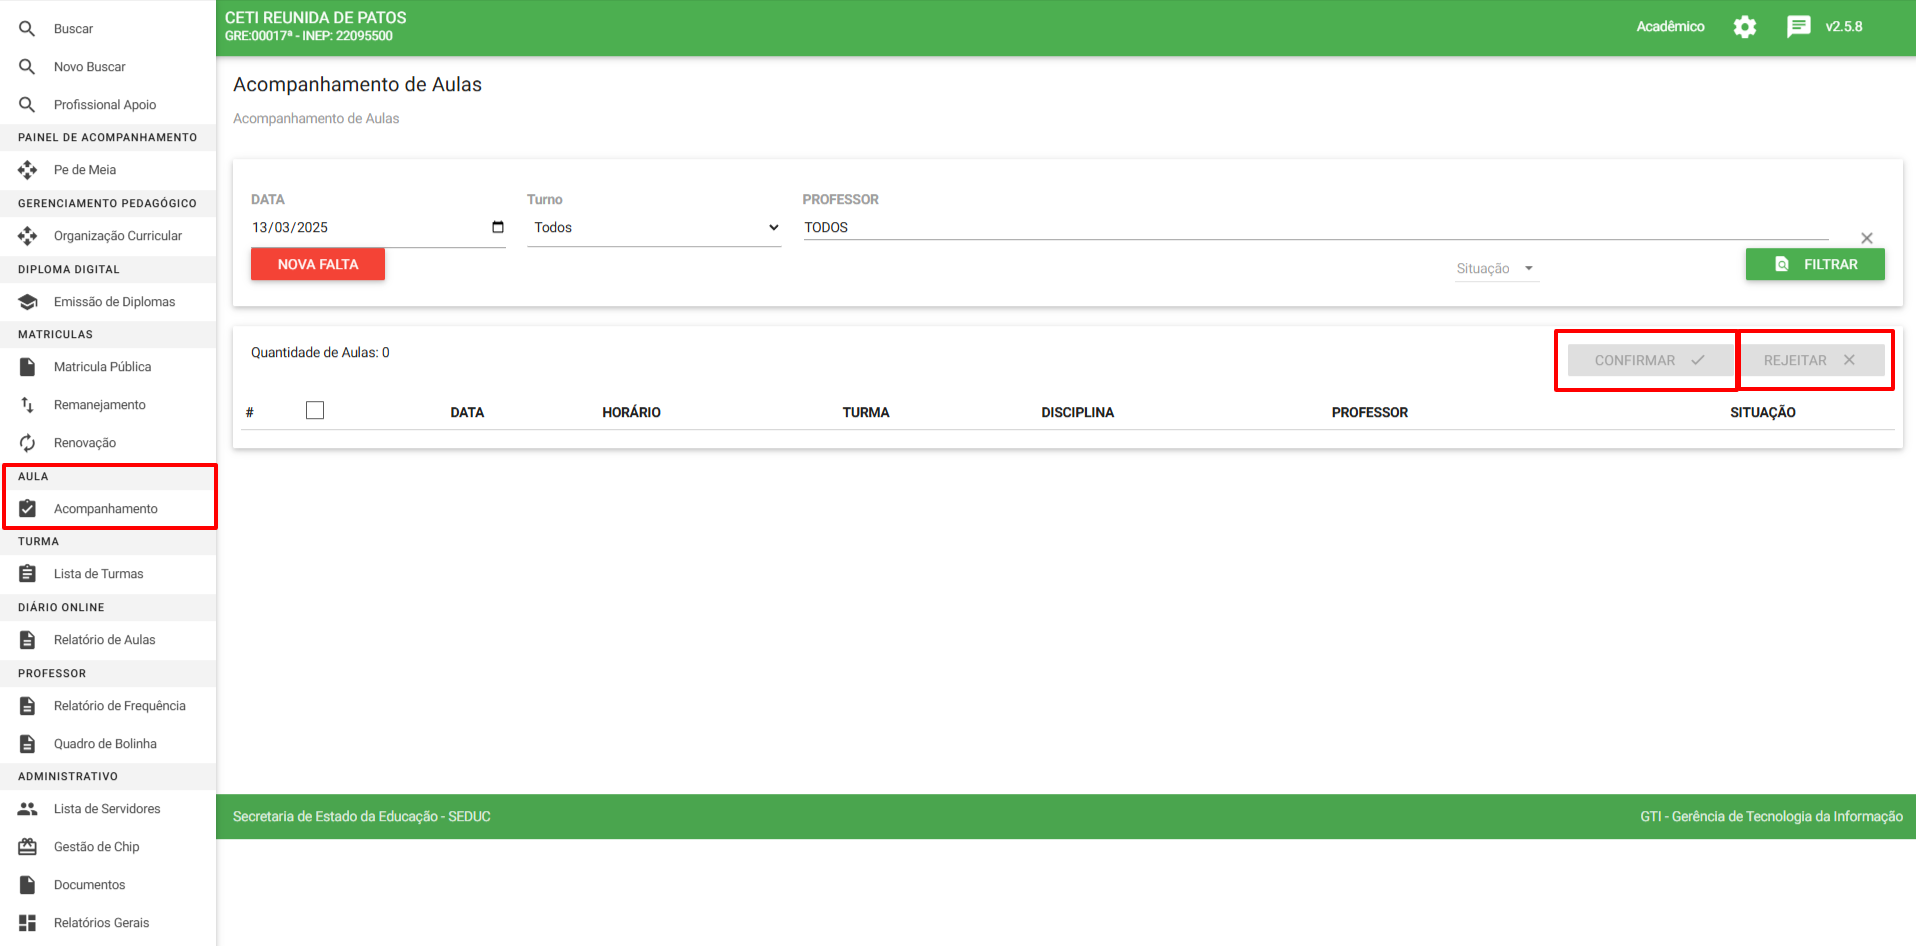The height and width of the screenshot is (946, 1916).
Task: Clear the professor field with X icon
Action: pos(1866,238)
